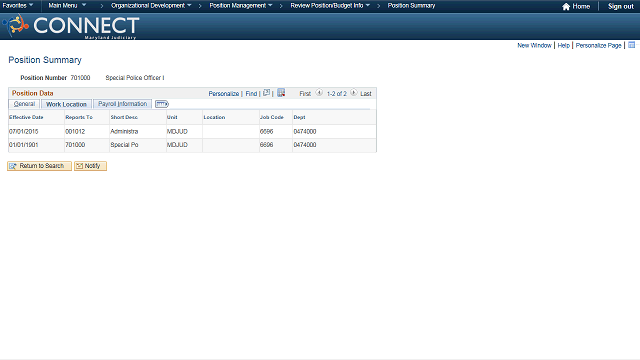Image resolution: width=640 pixels, height=360 pixels.
Task: Open the Find link in the grid header
Action: coord(251,93)
